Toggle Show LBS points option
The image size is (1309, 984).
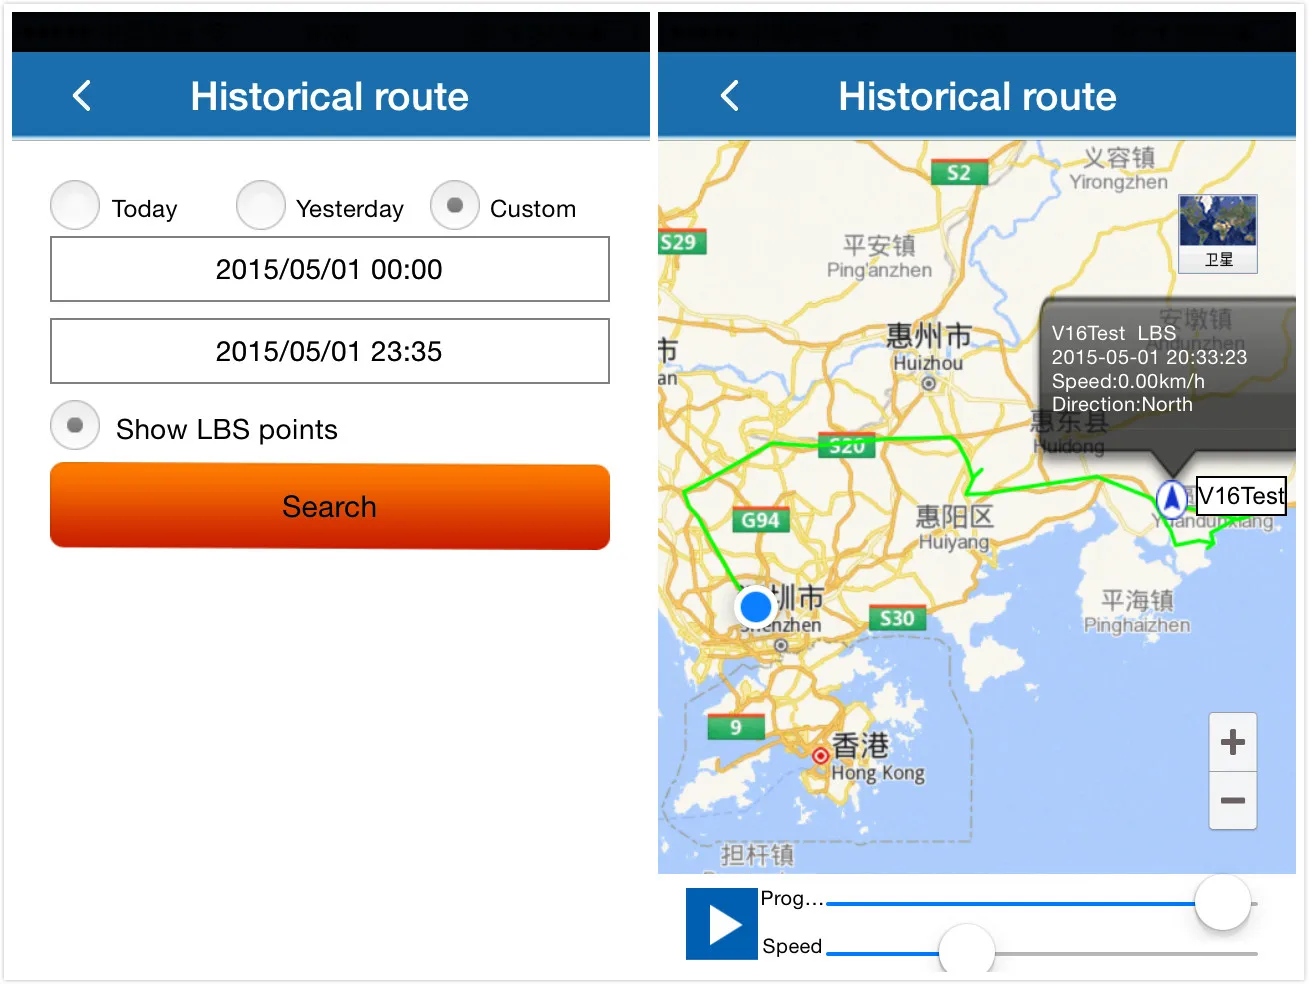click(75, 425)
